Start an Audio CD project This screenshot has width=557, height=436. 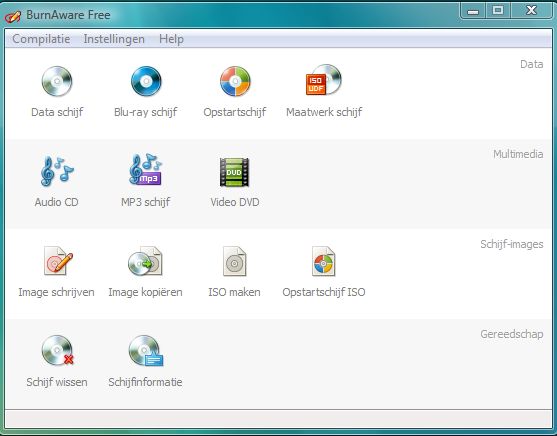(57, 171)
